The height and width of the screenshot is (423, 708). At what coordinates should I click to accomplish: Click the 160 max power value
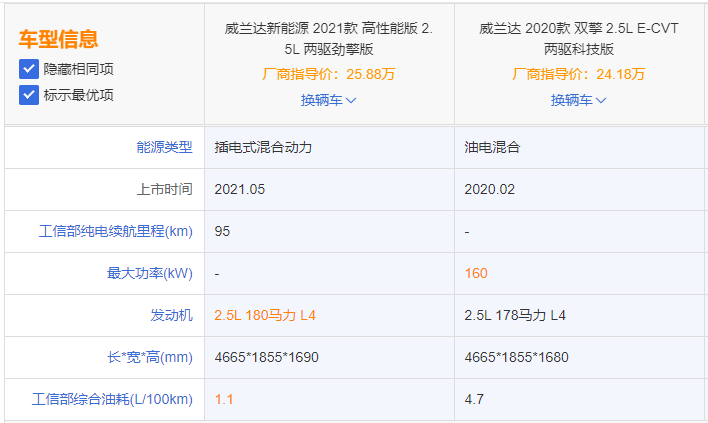coord(476,273)
